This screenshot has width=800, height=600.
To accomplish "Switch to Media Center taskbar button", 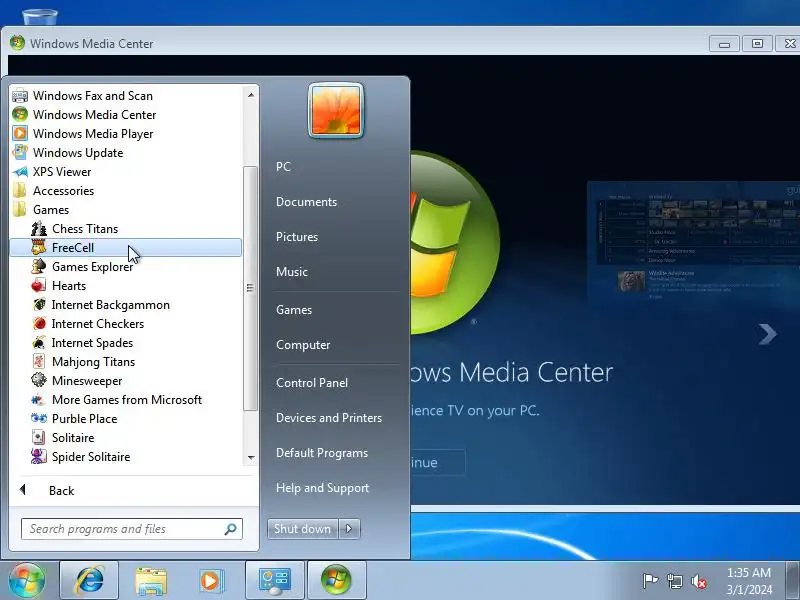I will click(336, 580).
